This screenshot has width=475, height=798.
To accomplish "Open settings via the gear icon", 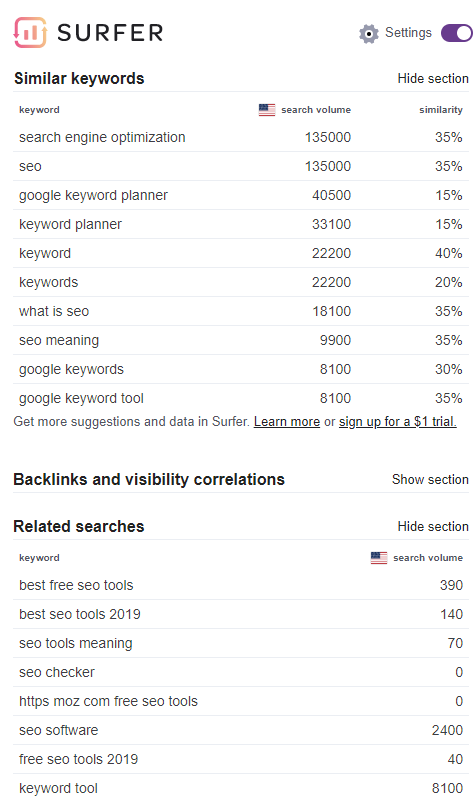I will click(x=369, y=34).
